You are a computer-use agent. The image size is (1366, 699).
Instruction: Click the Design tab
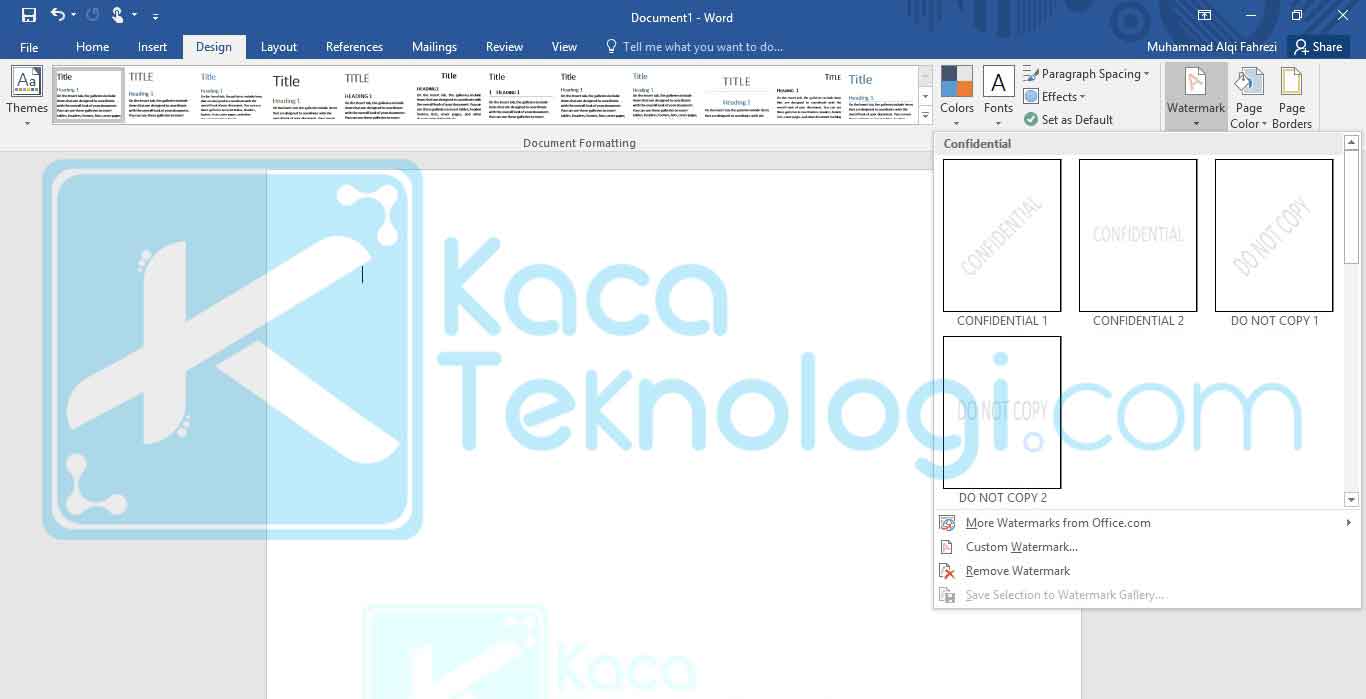click(x=213, y=47)
